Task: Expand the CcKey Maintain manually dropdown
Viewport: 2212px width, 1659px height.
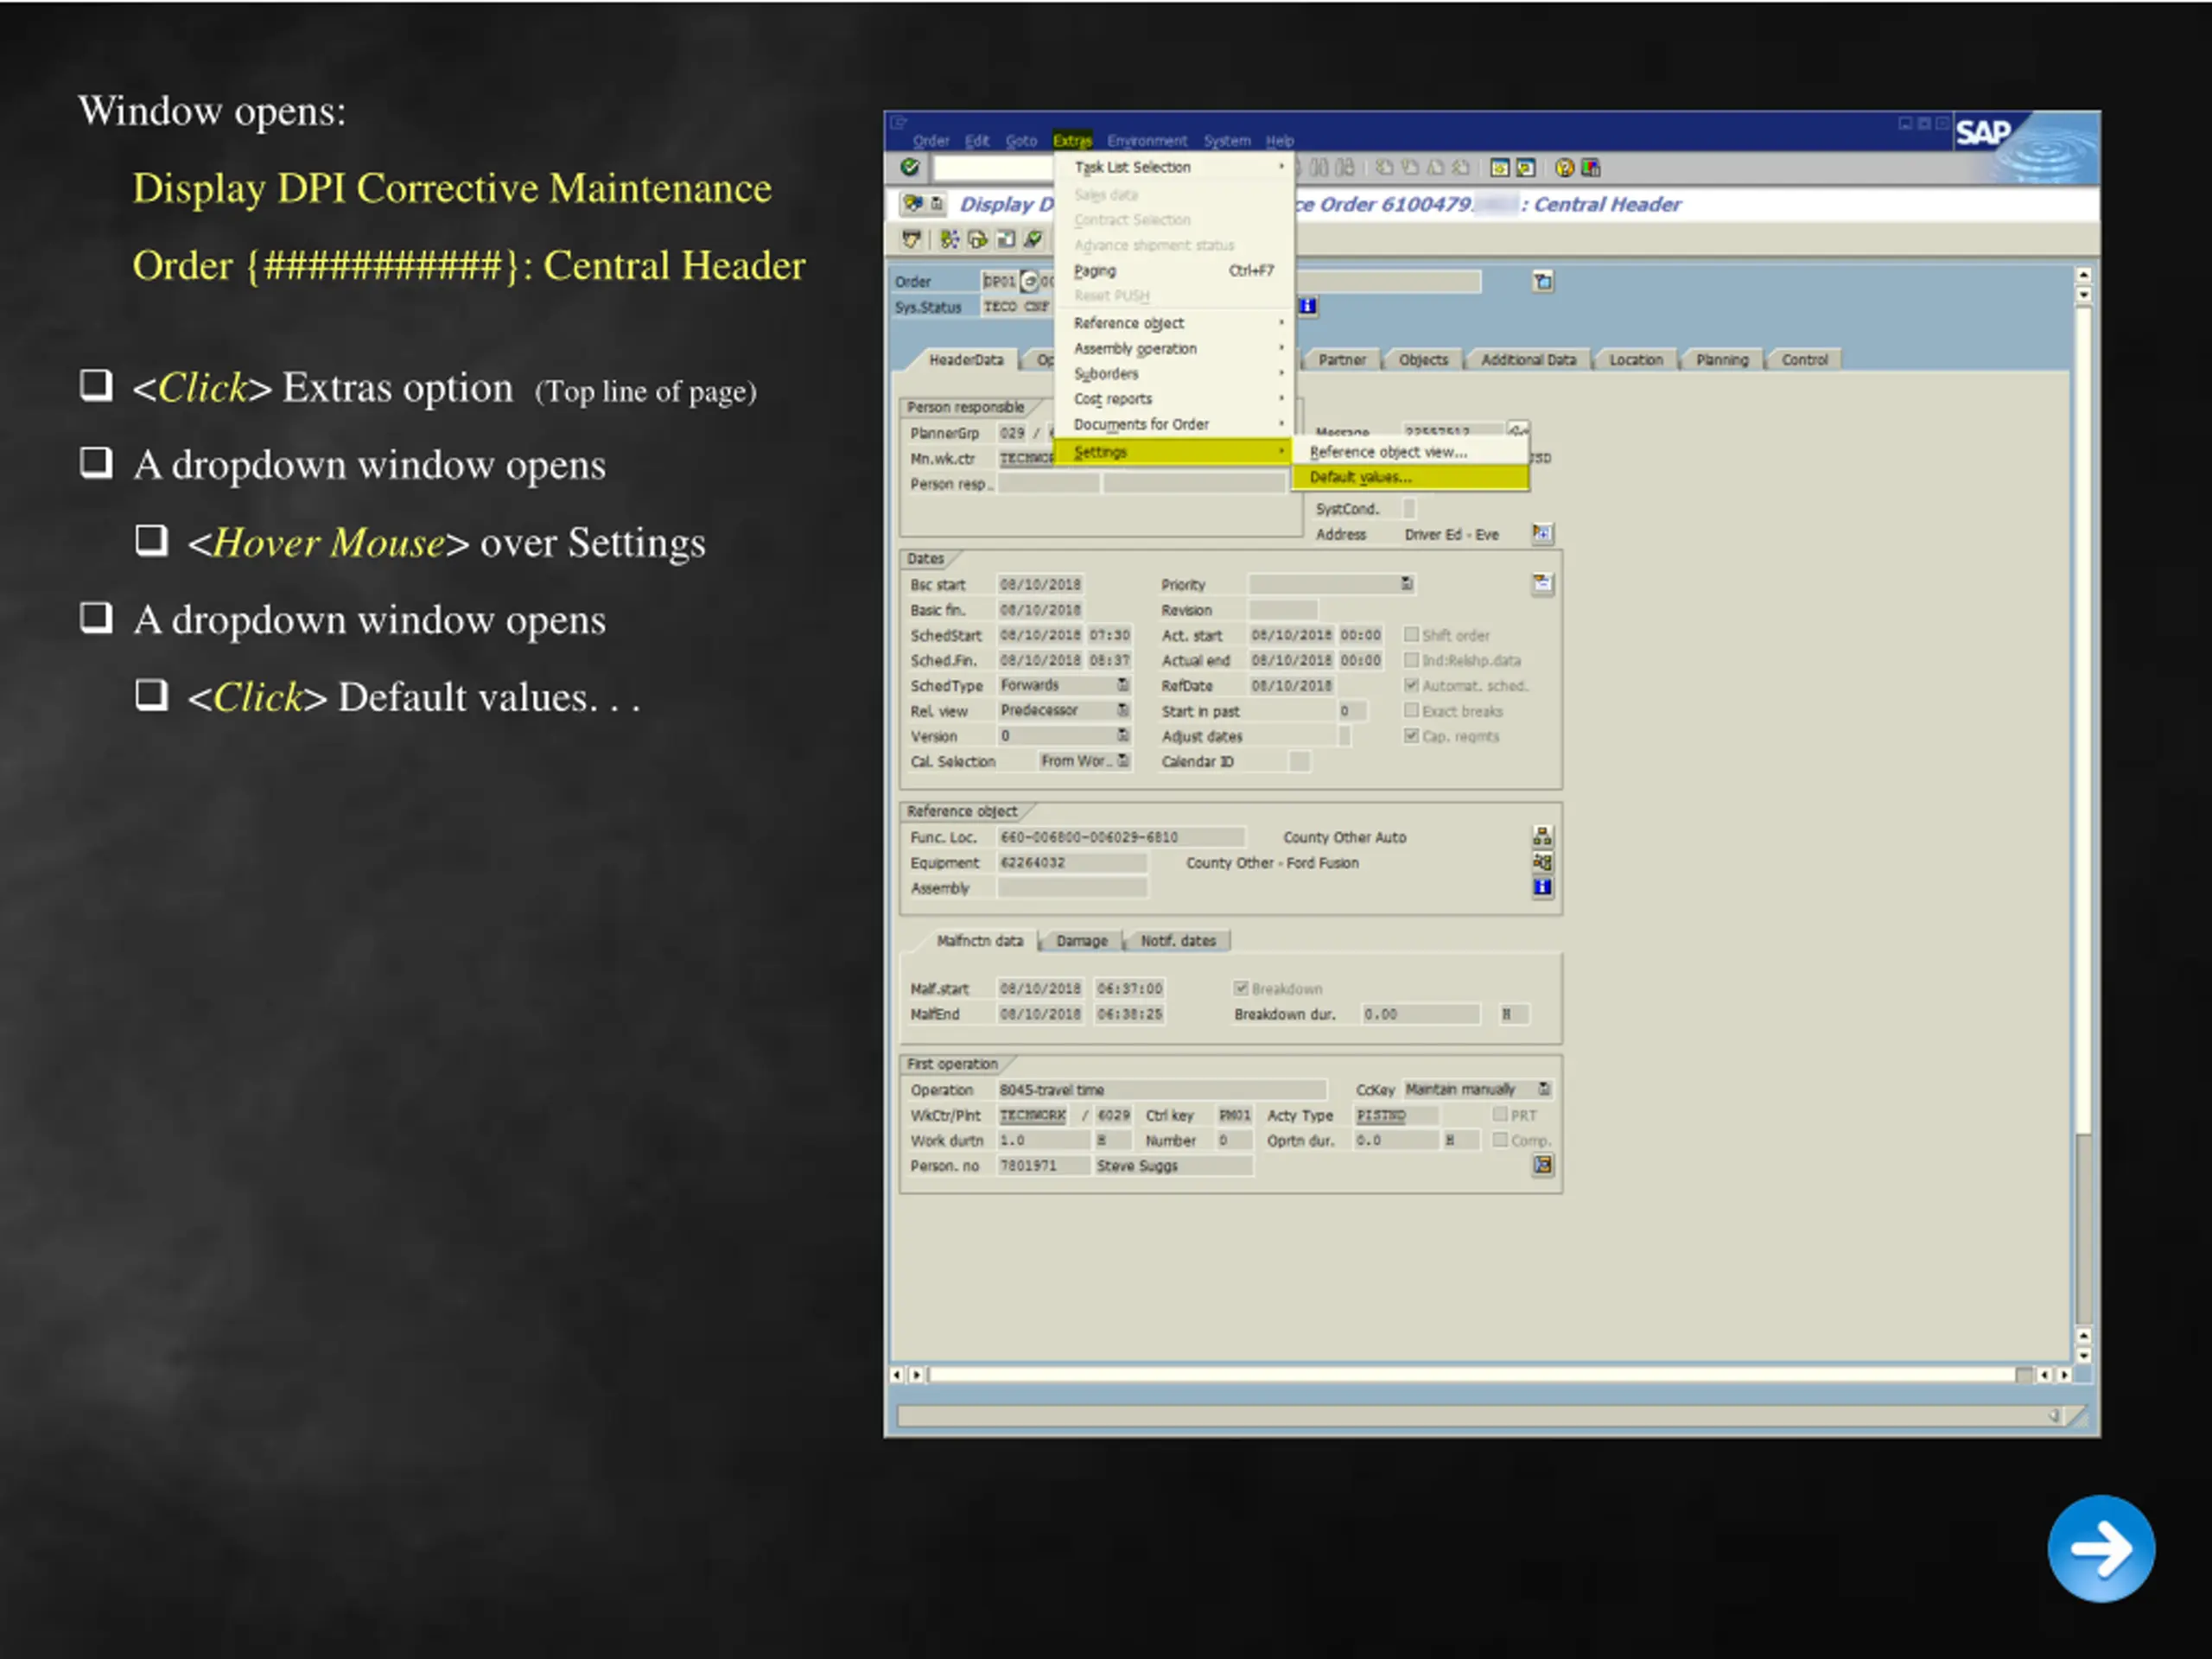Action: pyautogui.click(x=1544, y=1089)
